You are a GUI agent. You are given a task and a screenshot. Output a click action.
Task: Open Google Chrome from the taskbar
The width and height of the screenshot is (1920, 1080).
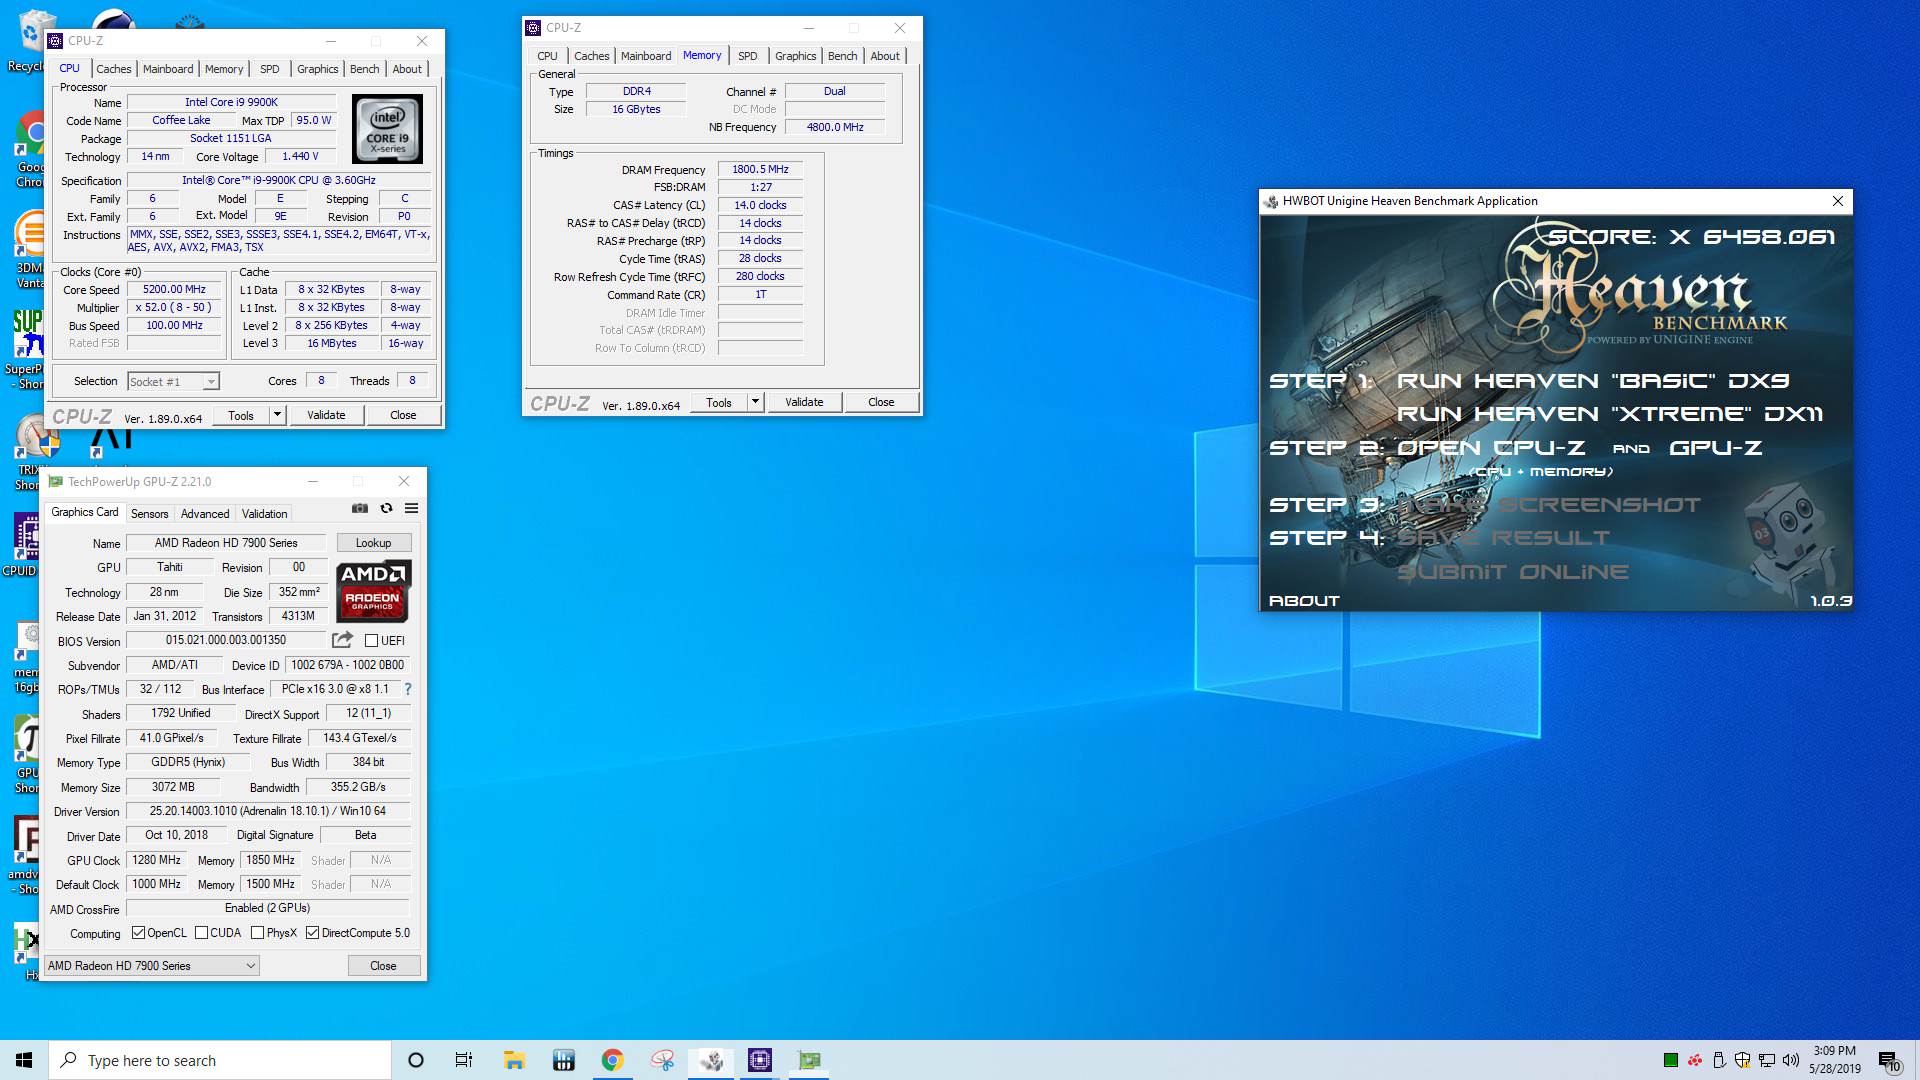click(612, 1060)
